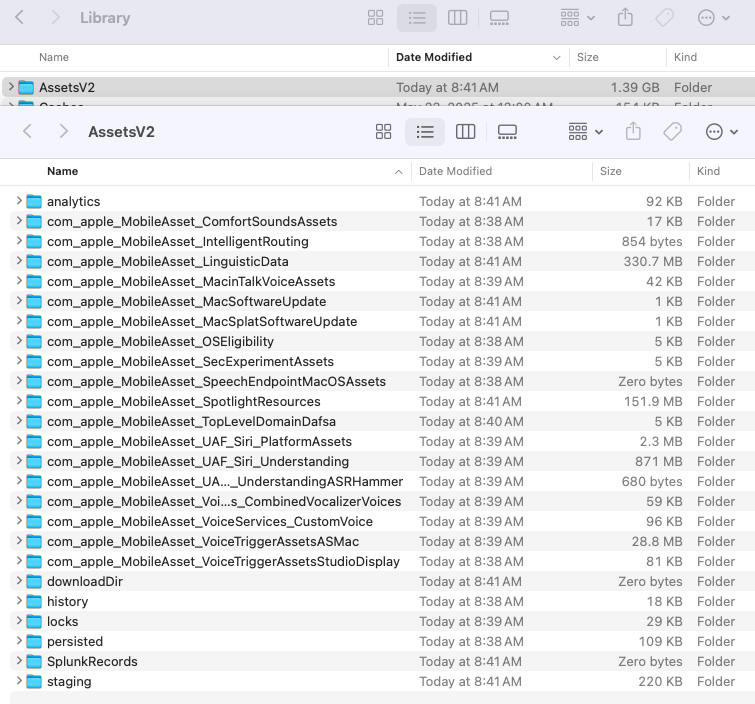
Task: Click Share icon in AssetsV2 window
Action: (633, 131)
